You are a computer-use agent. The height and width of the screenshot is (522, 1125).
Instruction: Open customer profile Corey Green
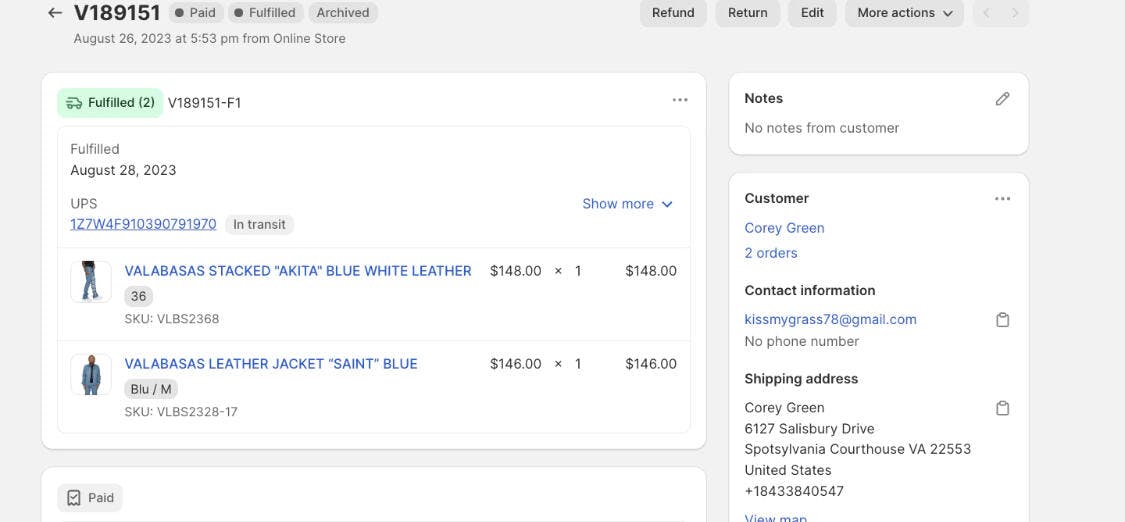coord(784,228)
